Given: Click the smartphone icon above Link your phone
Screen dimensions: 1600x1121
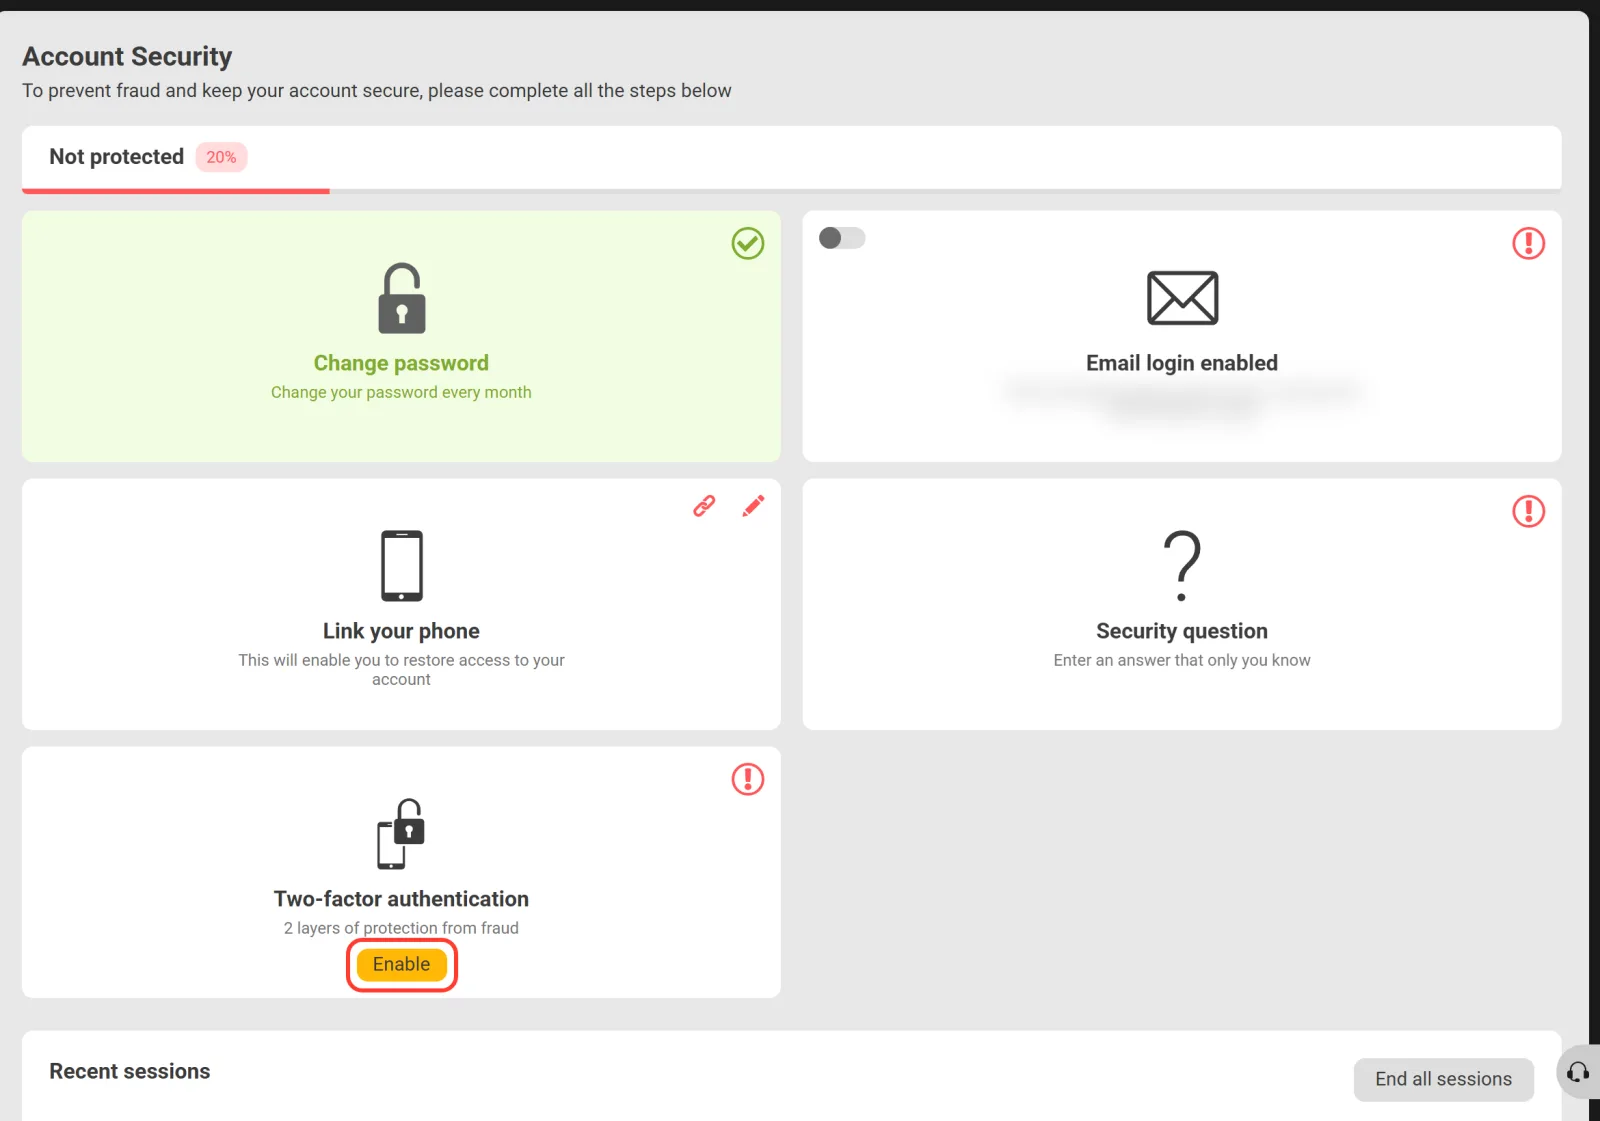Looking at the screenshot, I should coord(402,566).
